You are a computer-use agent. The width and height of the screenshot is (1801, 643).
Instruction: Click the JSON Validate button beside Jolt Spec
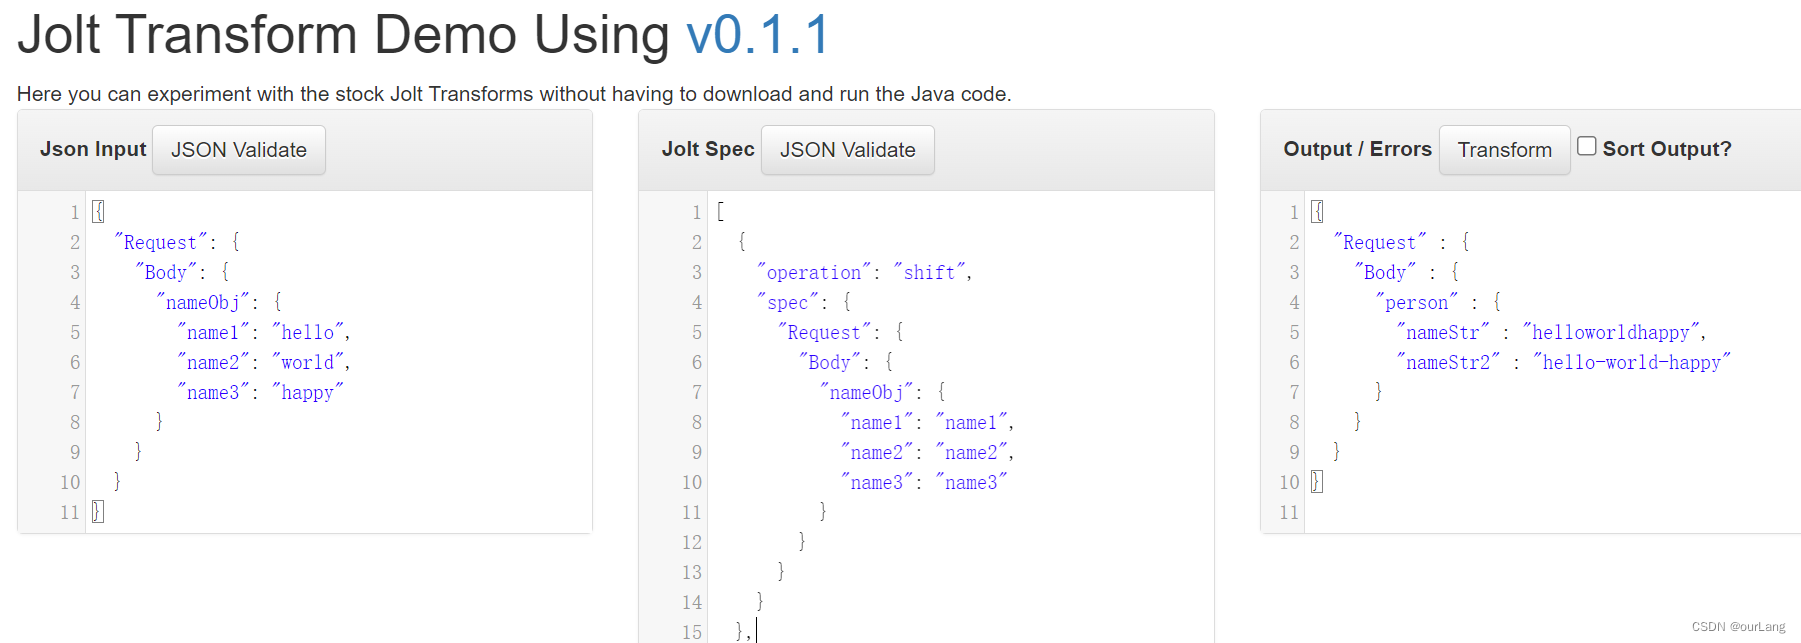[x=848, y=150]
